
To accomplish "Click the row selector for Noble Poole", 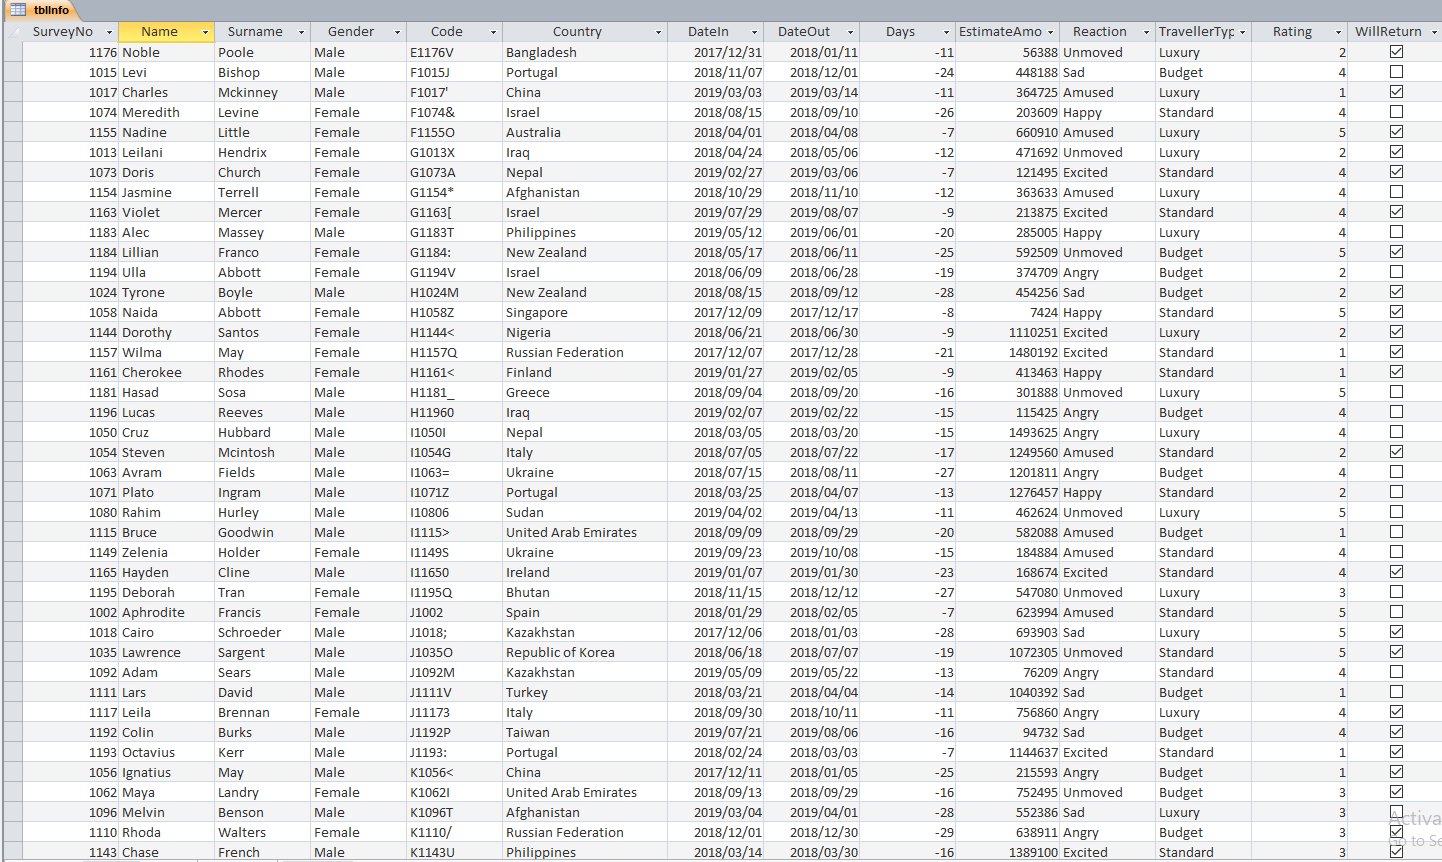I will 12,52.
